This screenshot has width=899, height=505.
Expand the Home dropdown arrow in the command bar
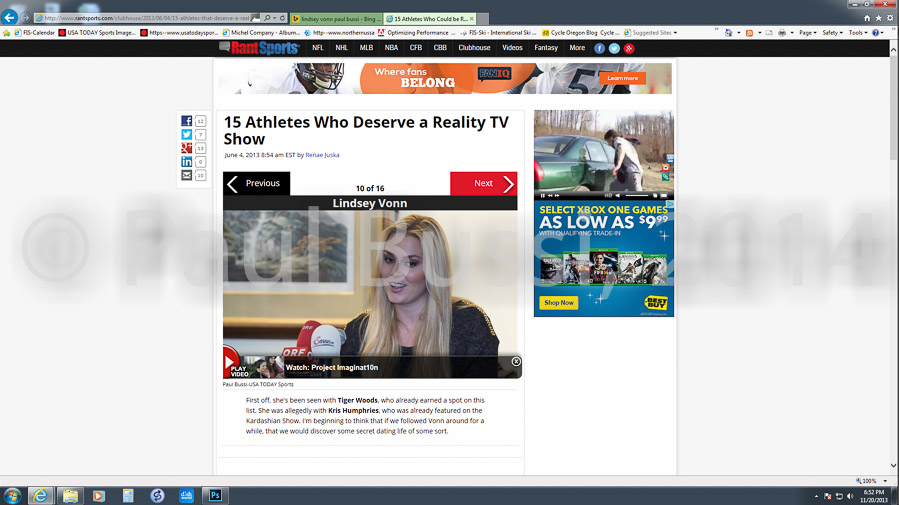point(738,33)
